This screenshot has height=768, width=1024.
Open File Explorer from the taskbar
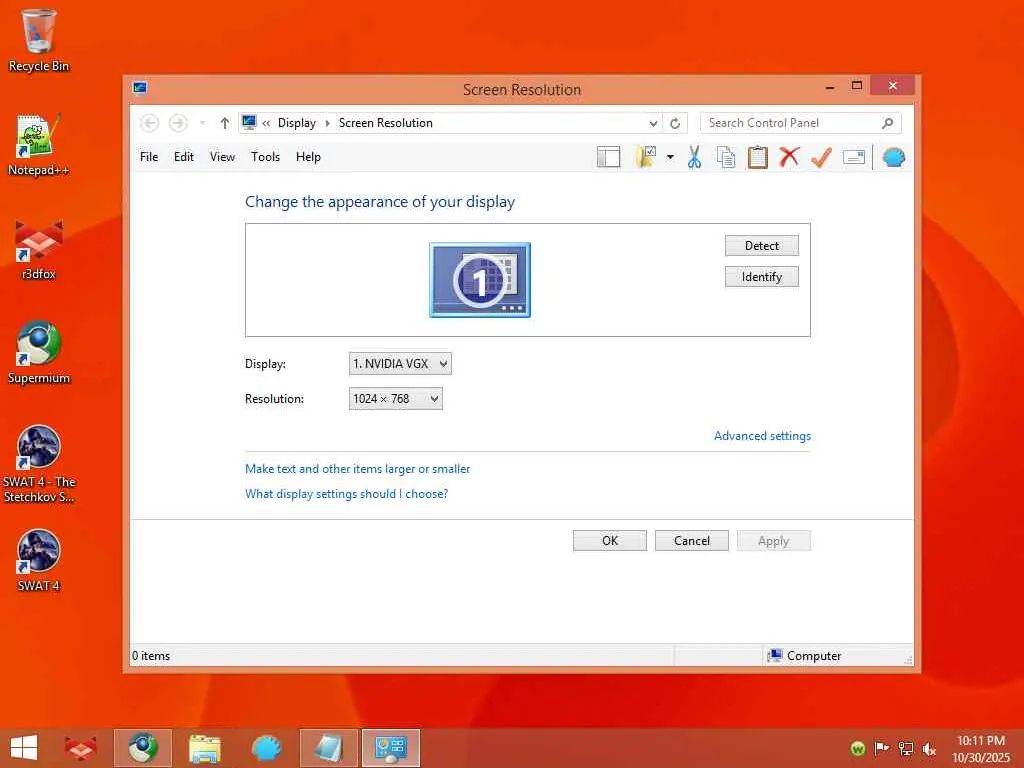[x=204, y=748]
